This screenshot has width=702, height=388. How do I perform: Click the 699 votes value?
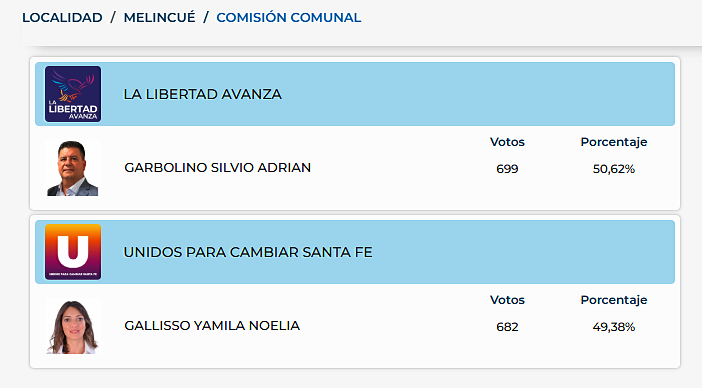coord(507,169)
